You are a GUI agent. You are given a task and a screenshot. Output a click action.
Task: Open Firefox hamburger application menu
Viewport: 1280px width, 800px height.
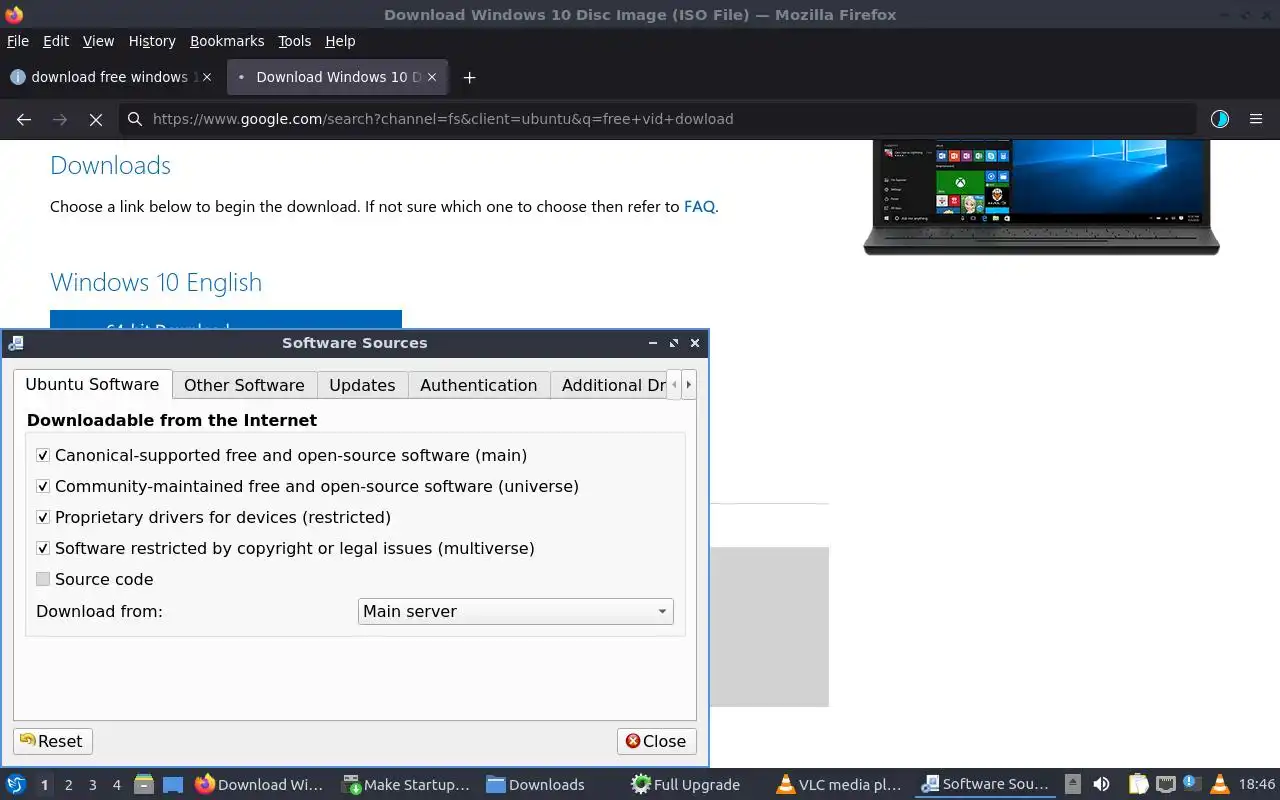coord(1256,119)
